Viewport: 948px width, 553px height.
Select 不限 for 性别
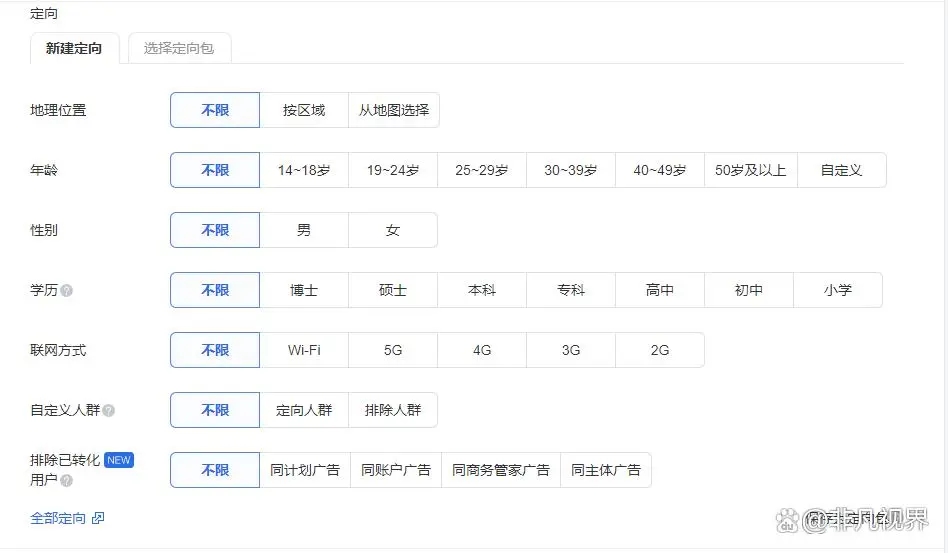(215, 230)
